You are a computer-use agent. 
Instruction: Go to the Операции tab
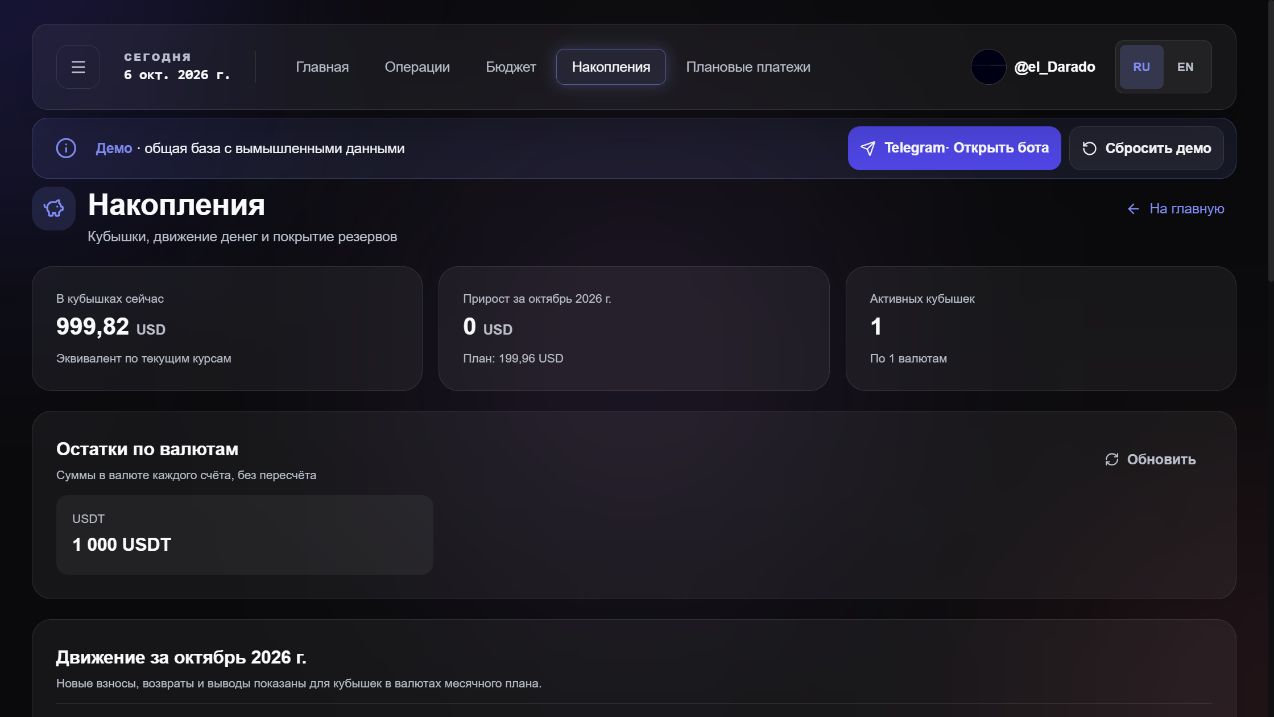click(417, 67)
